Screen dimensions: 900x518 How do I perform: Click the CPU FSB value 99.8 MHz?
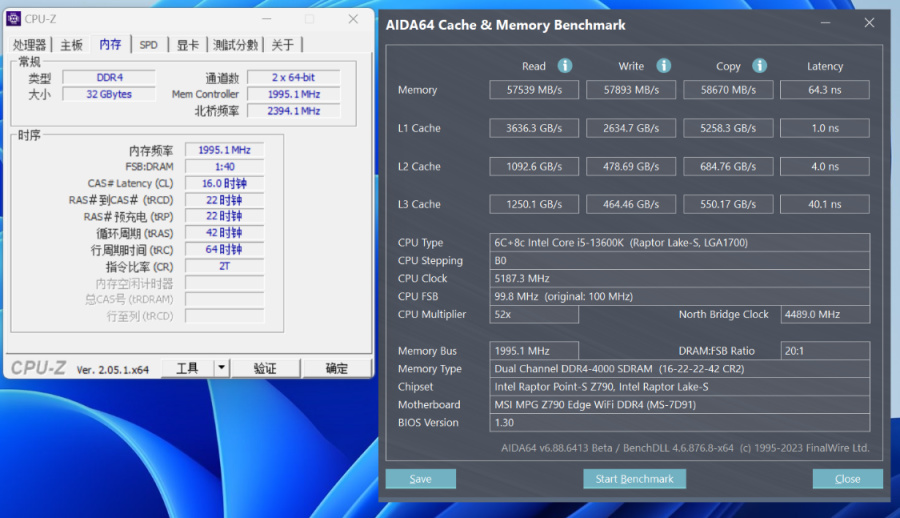tap(680, 296)
